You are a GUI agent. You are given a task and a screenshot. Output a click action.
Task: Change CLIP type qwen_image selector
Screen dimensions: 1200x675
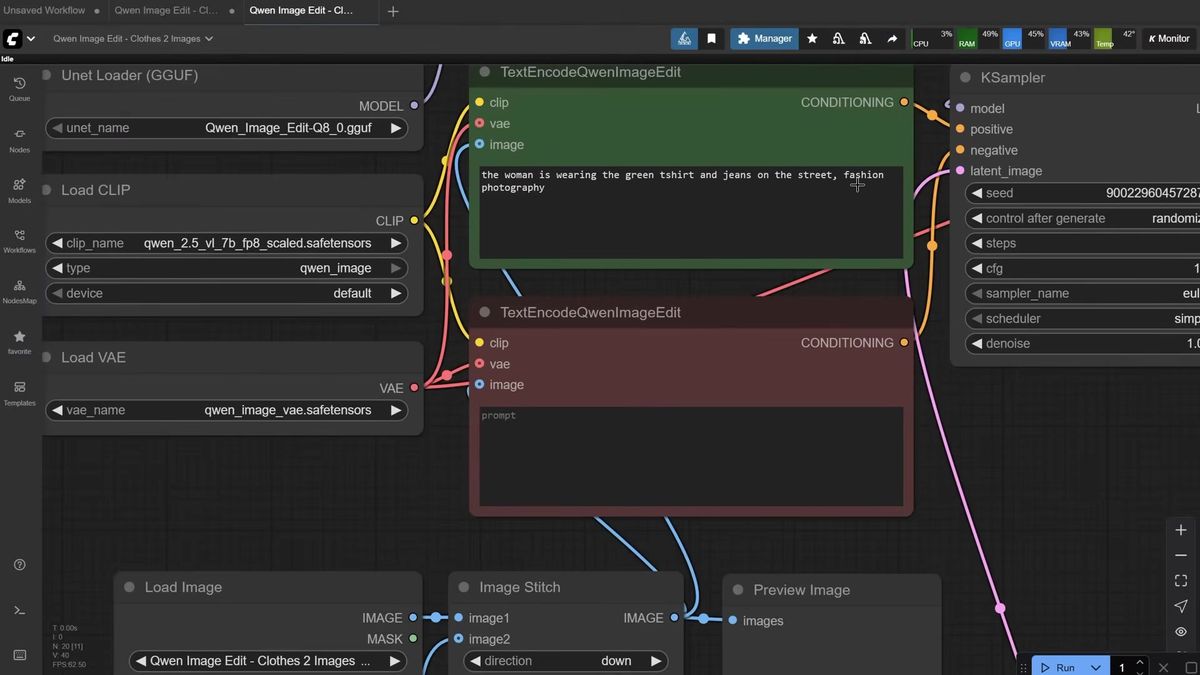[227, 268]
